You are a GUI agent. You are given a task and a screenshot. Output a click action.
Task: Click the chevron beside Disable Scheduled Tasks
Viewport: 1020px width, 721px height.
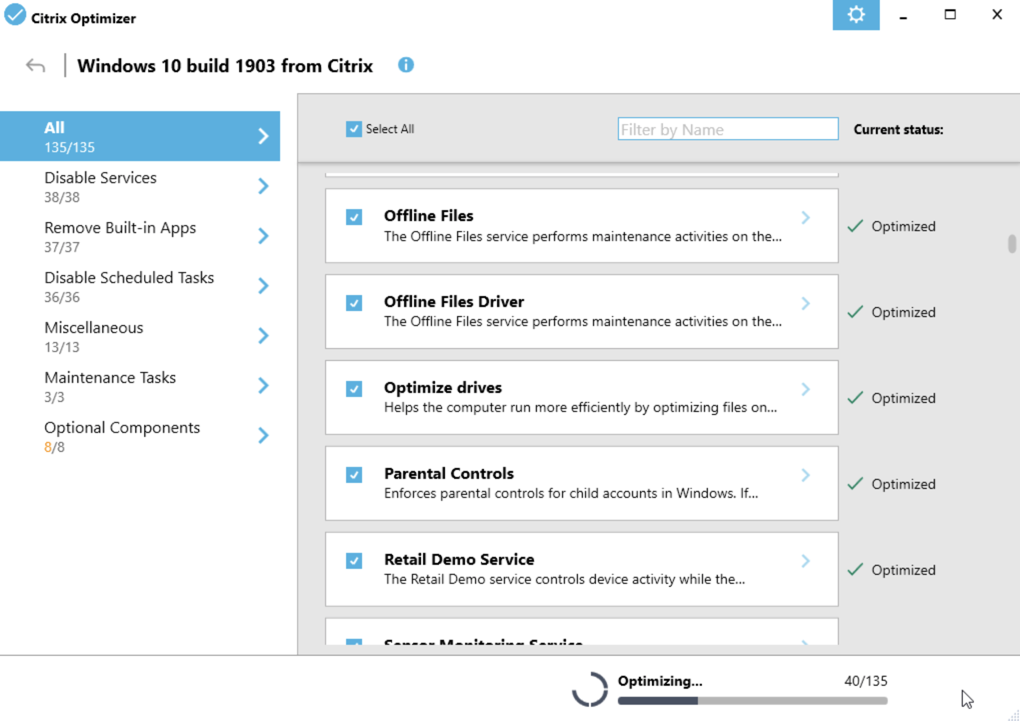coord(263,286)
